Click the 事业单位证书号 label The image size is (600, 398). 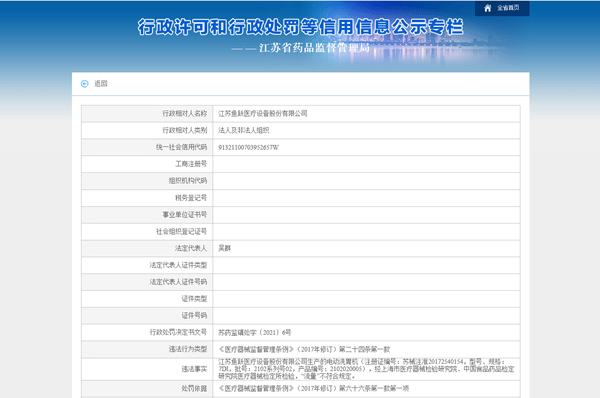coord(185,215)
